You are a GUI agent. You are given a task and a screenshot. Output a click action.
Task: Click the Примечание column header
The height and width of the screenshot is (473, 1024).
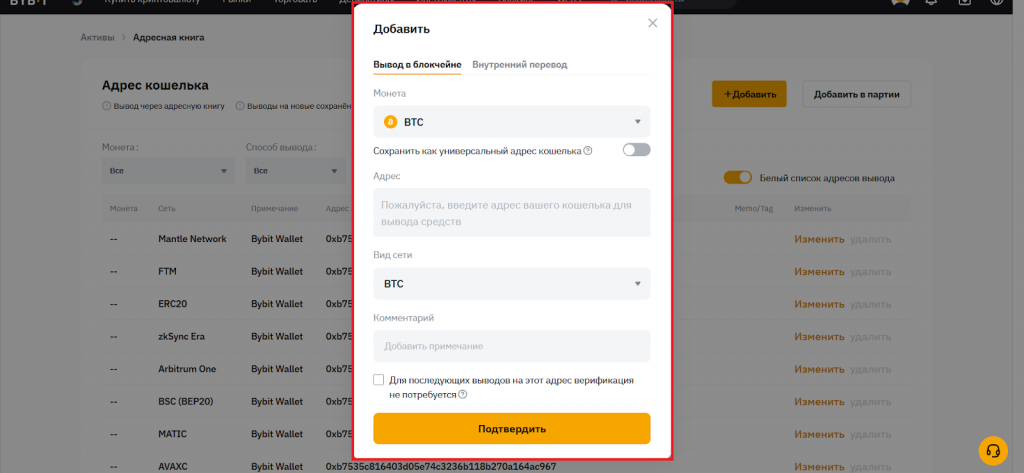[x=274, y=208]
